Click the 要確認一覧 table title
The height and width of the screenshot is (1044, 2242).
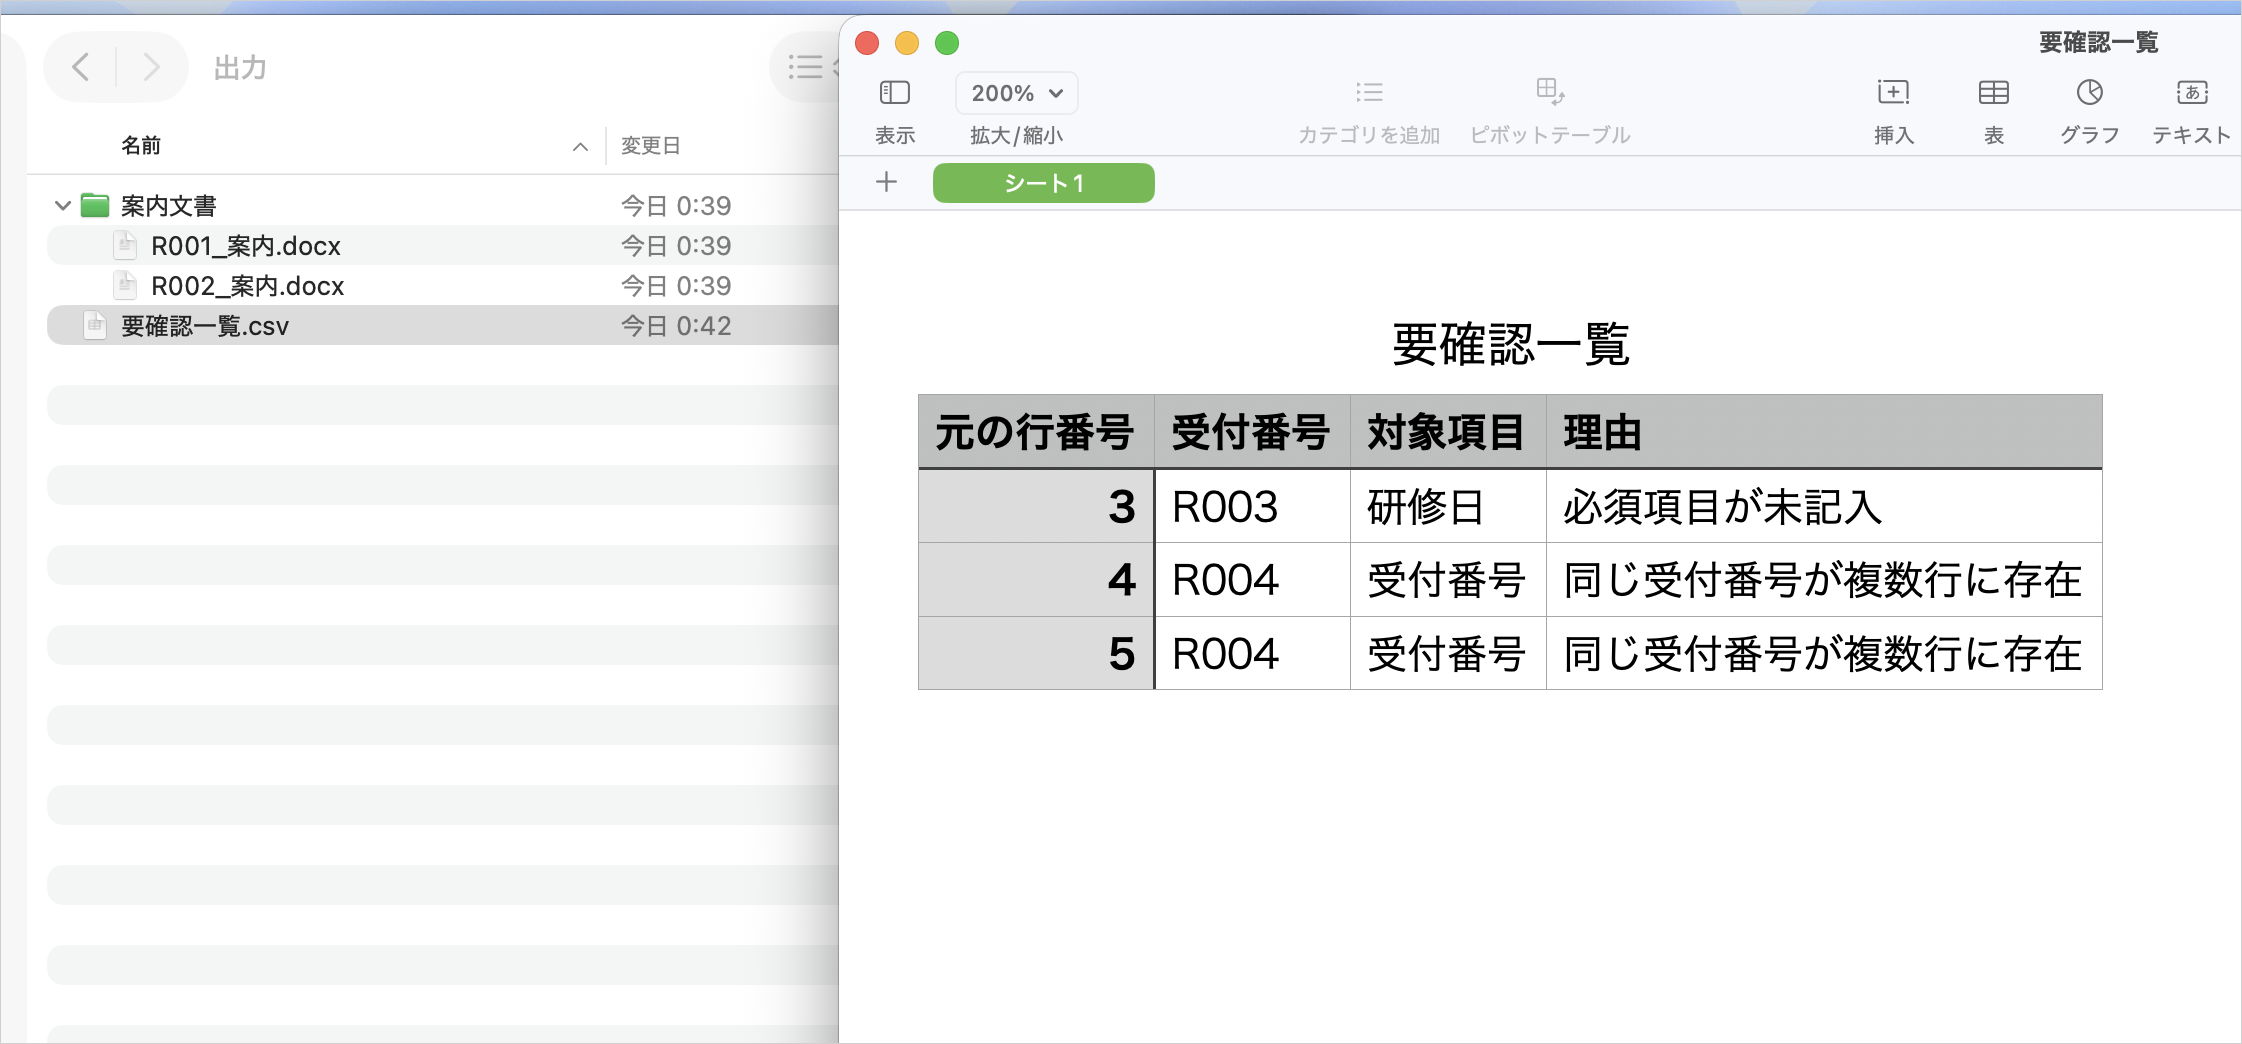1510,344
